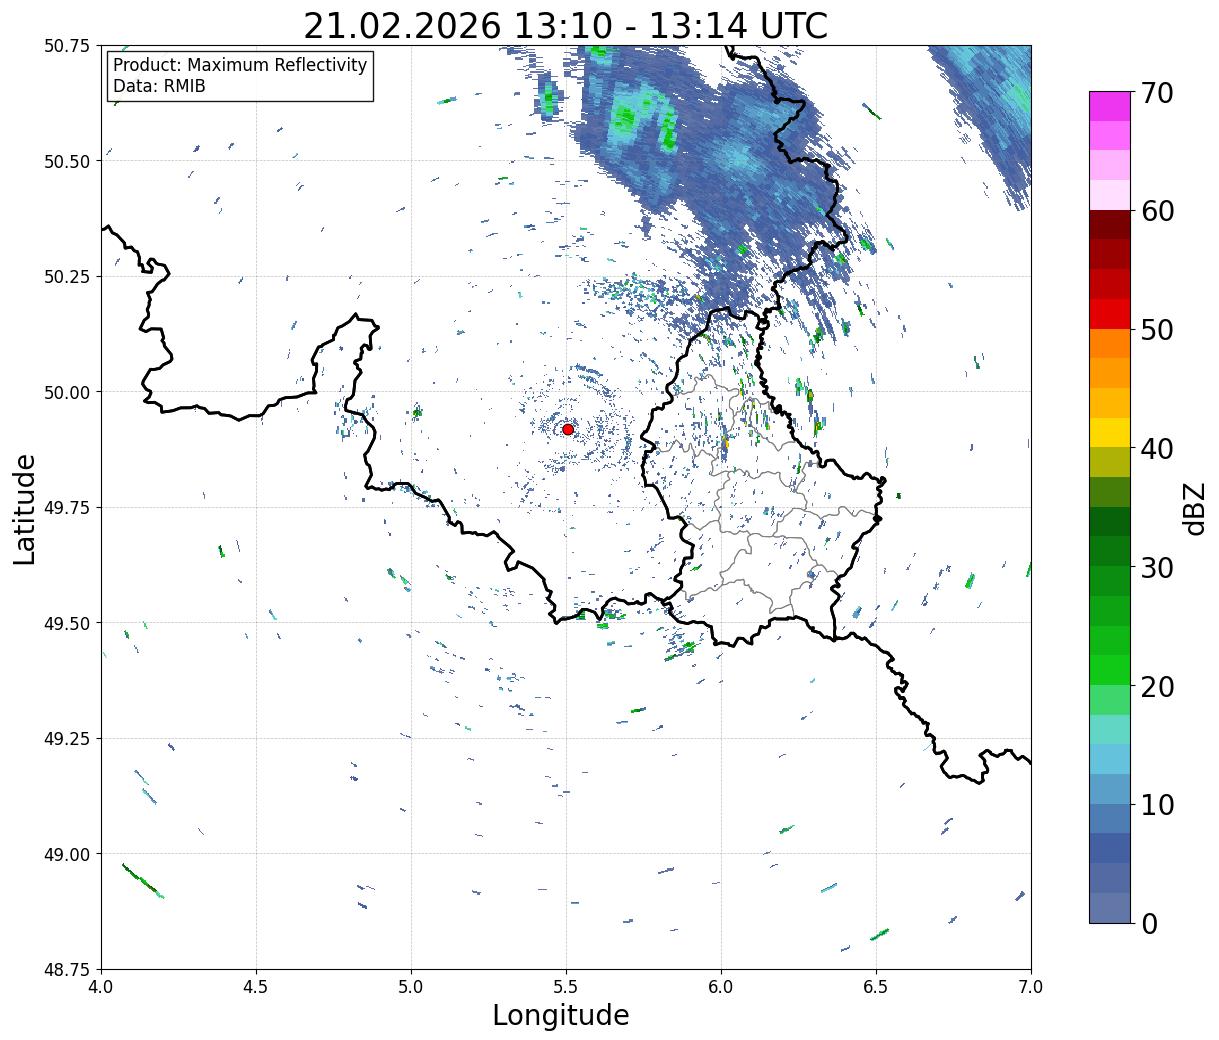This screenshot has width=1219, height=1040.
Task: Click the longitude tick label 7.0
Action: click(x=1031, y=987)
